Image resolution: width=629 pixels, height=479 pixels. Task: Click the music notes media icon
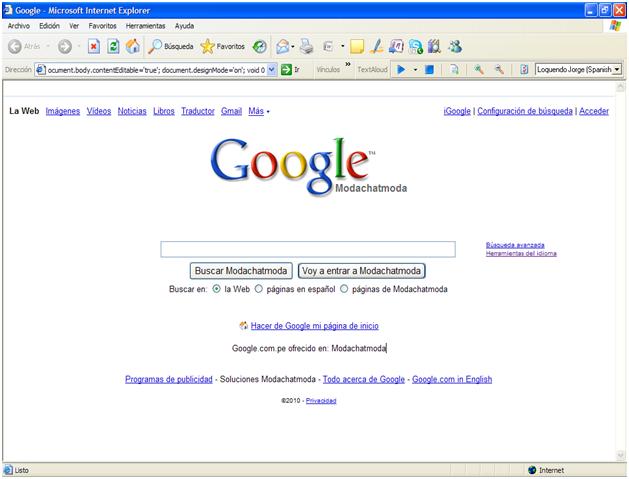click(396, 47)
